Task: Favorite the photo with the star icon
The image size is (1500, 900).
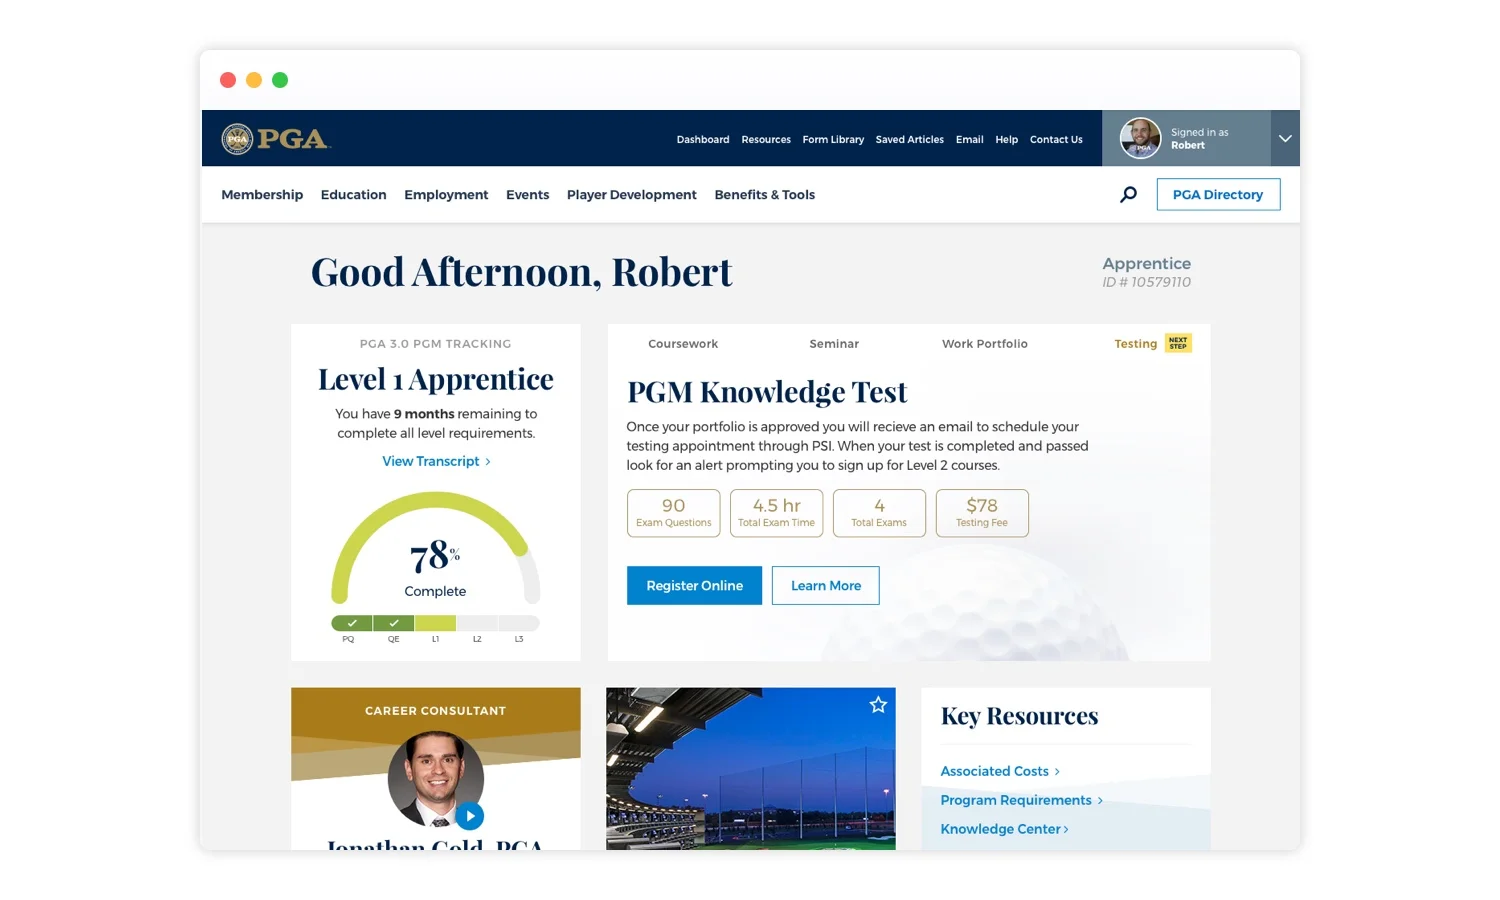Action: (878, 705)
